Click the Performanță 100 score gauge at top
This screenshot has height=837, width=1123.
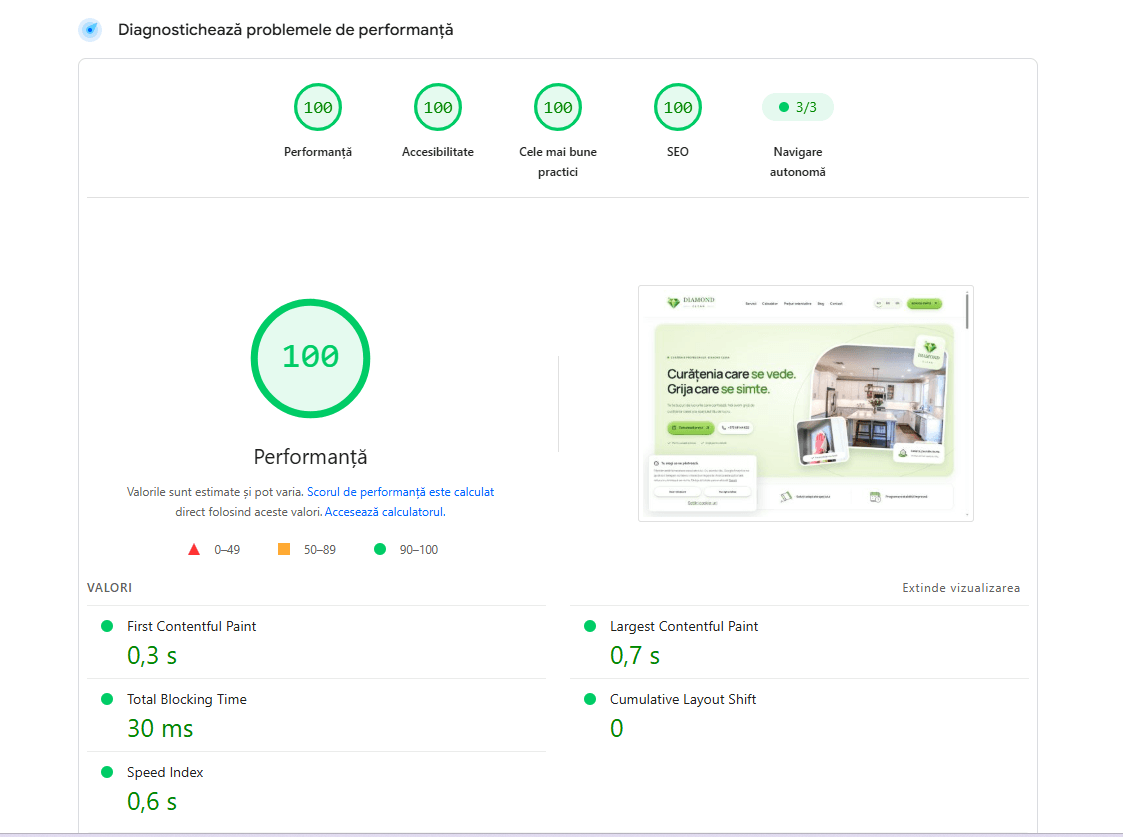[x=318, y=107]
